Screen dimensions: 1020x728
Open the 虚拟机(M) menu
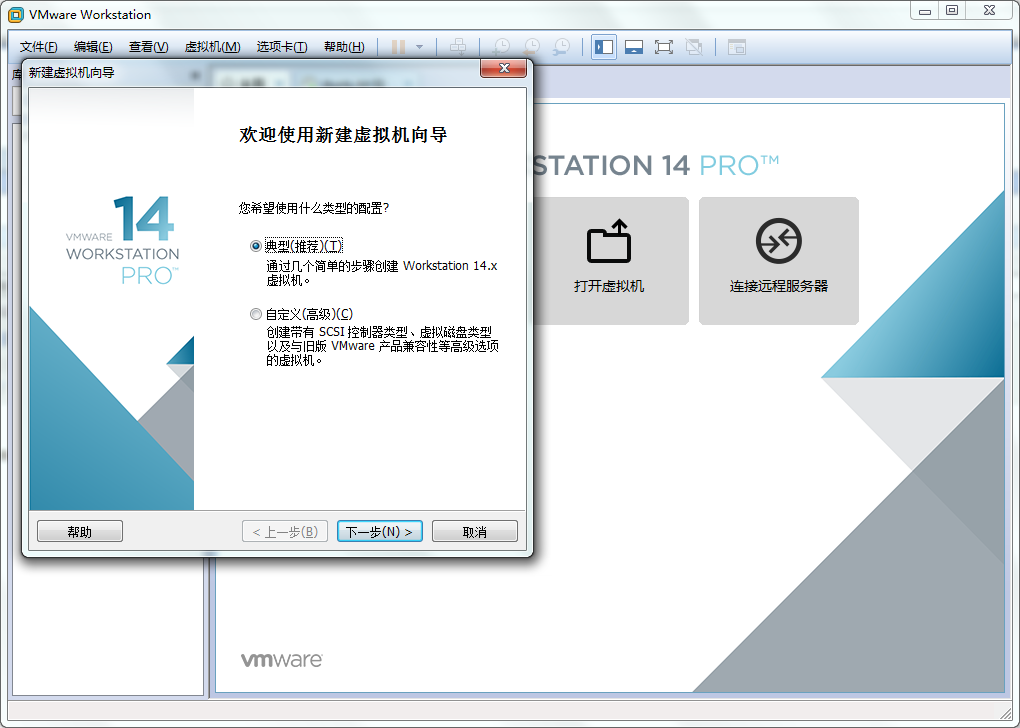point(213,47)
